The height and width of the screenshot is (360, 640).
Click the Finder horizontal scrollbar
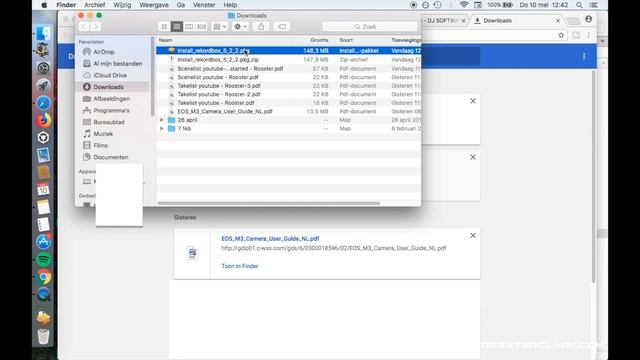(269, 203)
